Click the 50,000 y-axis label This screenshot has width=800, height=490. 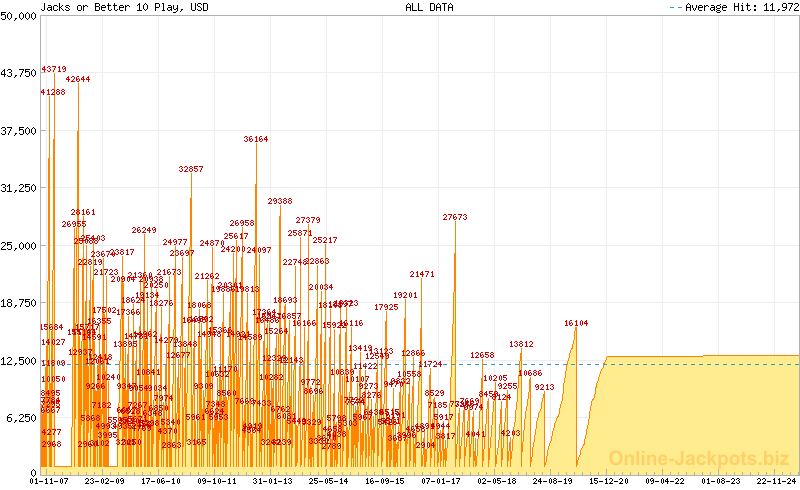pyautogui.click(x=19, y=15)
